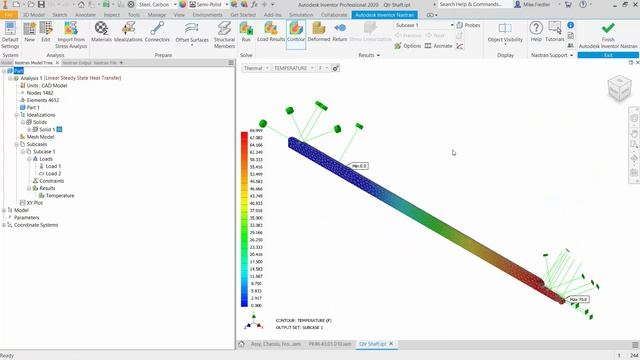Screen dimensions: 640x360
Task: Click the settings gear beside the units dropdown
Action: [336, 68]
